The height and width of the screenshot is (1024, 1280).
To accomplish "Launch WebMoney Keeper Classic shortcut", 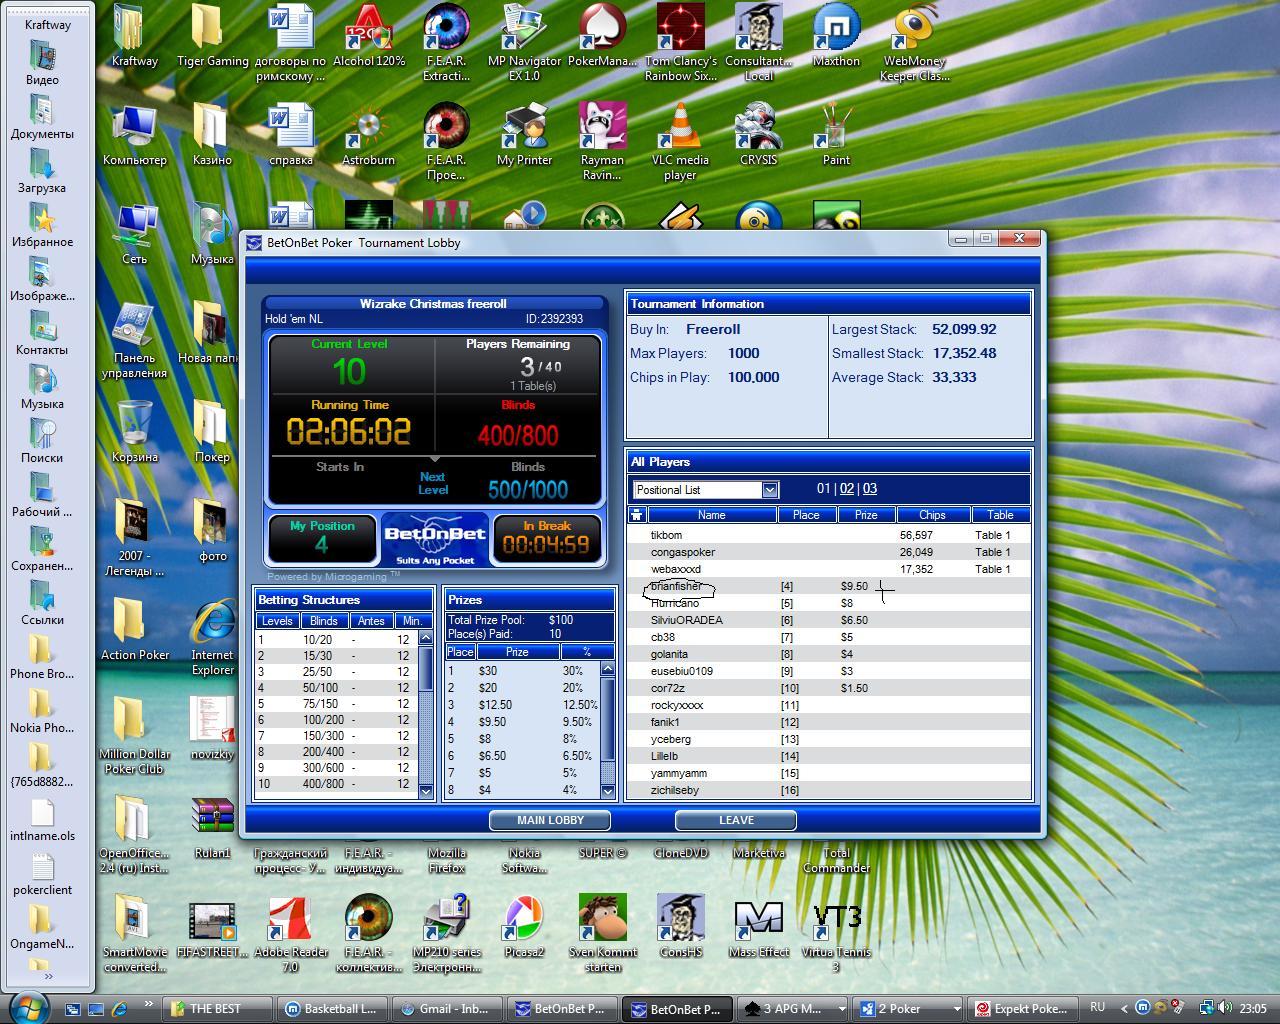I will point(914,42).
